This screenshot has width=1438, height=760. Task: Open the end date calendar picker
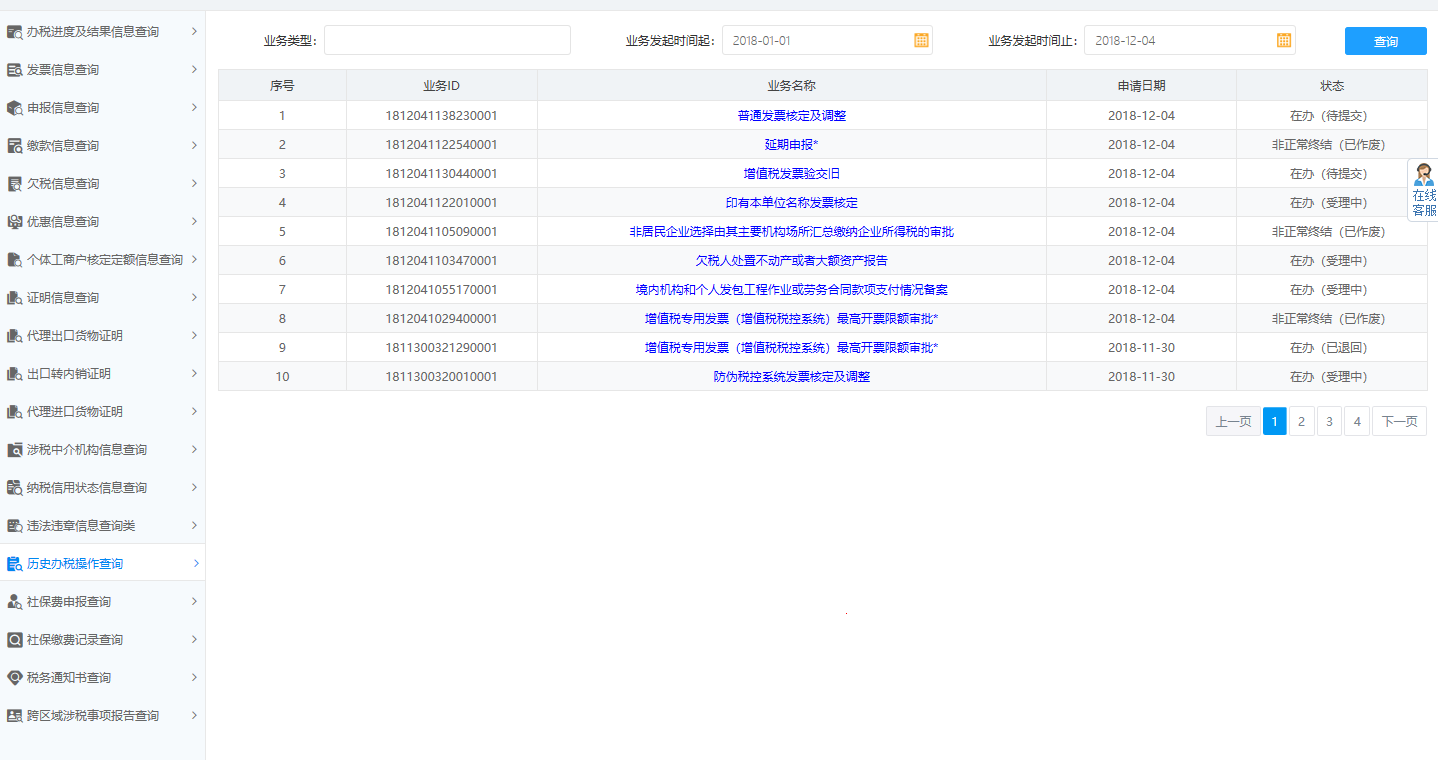(x=1283, y=40)
